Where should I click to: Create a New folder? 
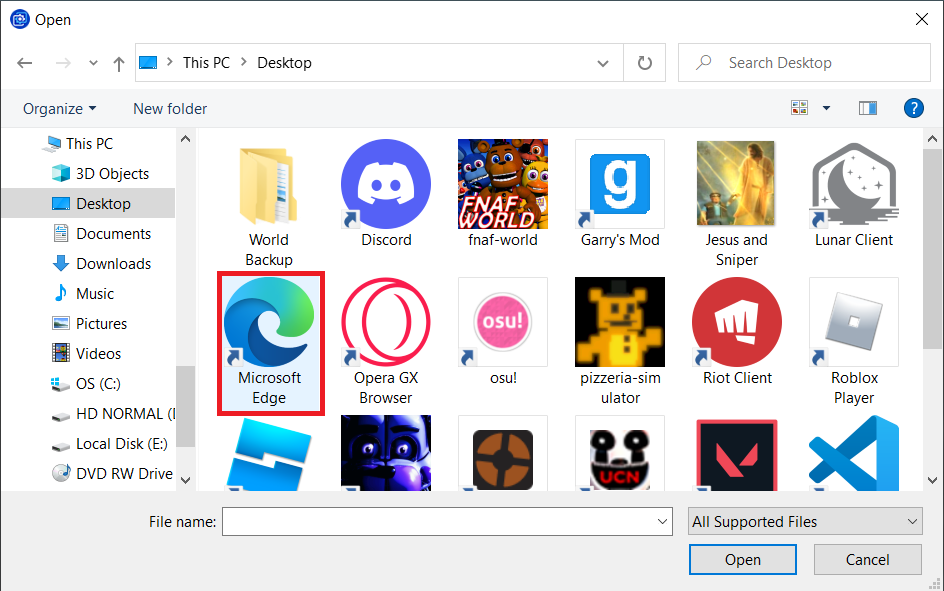tap(170, 109)
